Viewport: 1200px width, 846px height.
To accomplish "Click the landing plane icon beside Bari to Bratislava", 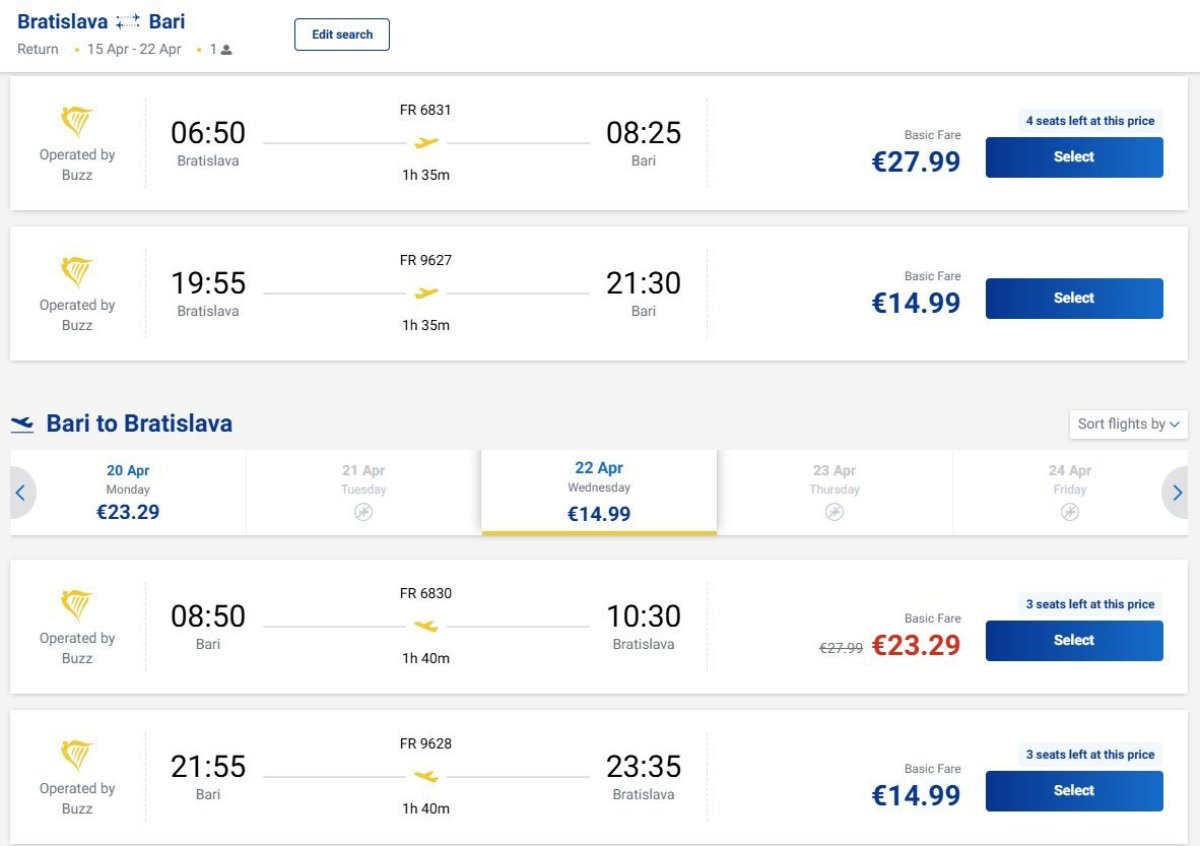I will 22,425.
